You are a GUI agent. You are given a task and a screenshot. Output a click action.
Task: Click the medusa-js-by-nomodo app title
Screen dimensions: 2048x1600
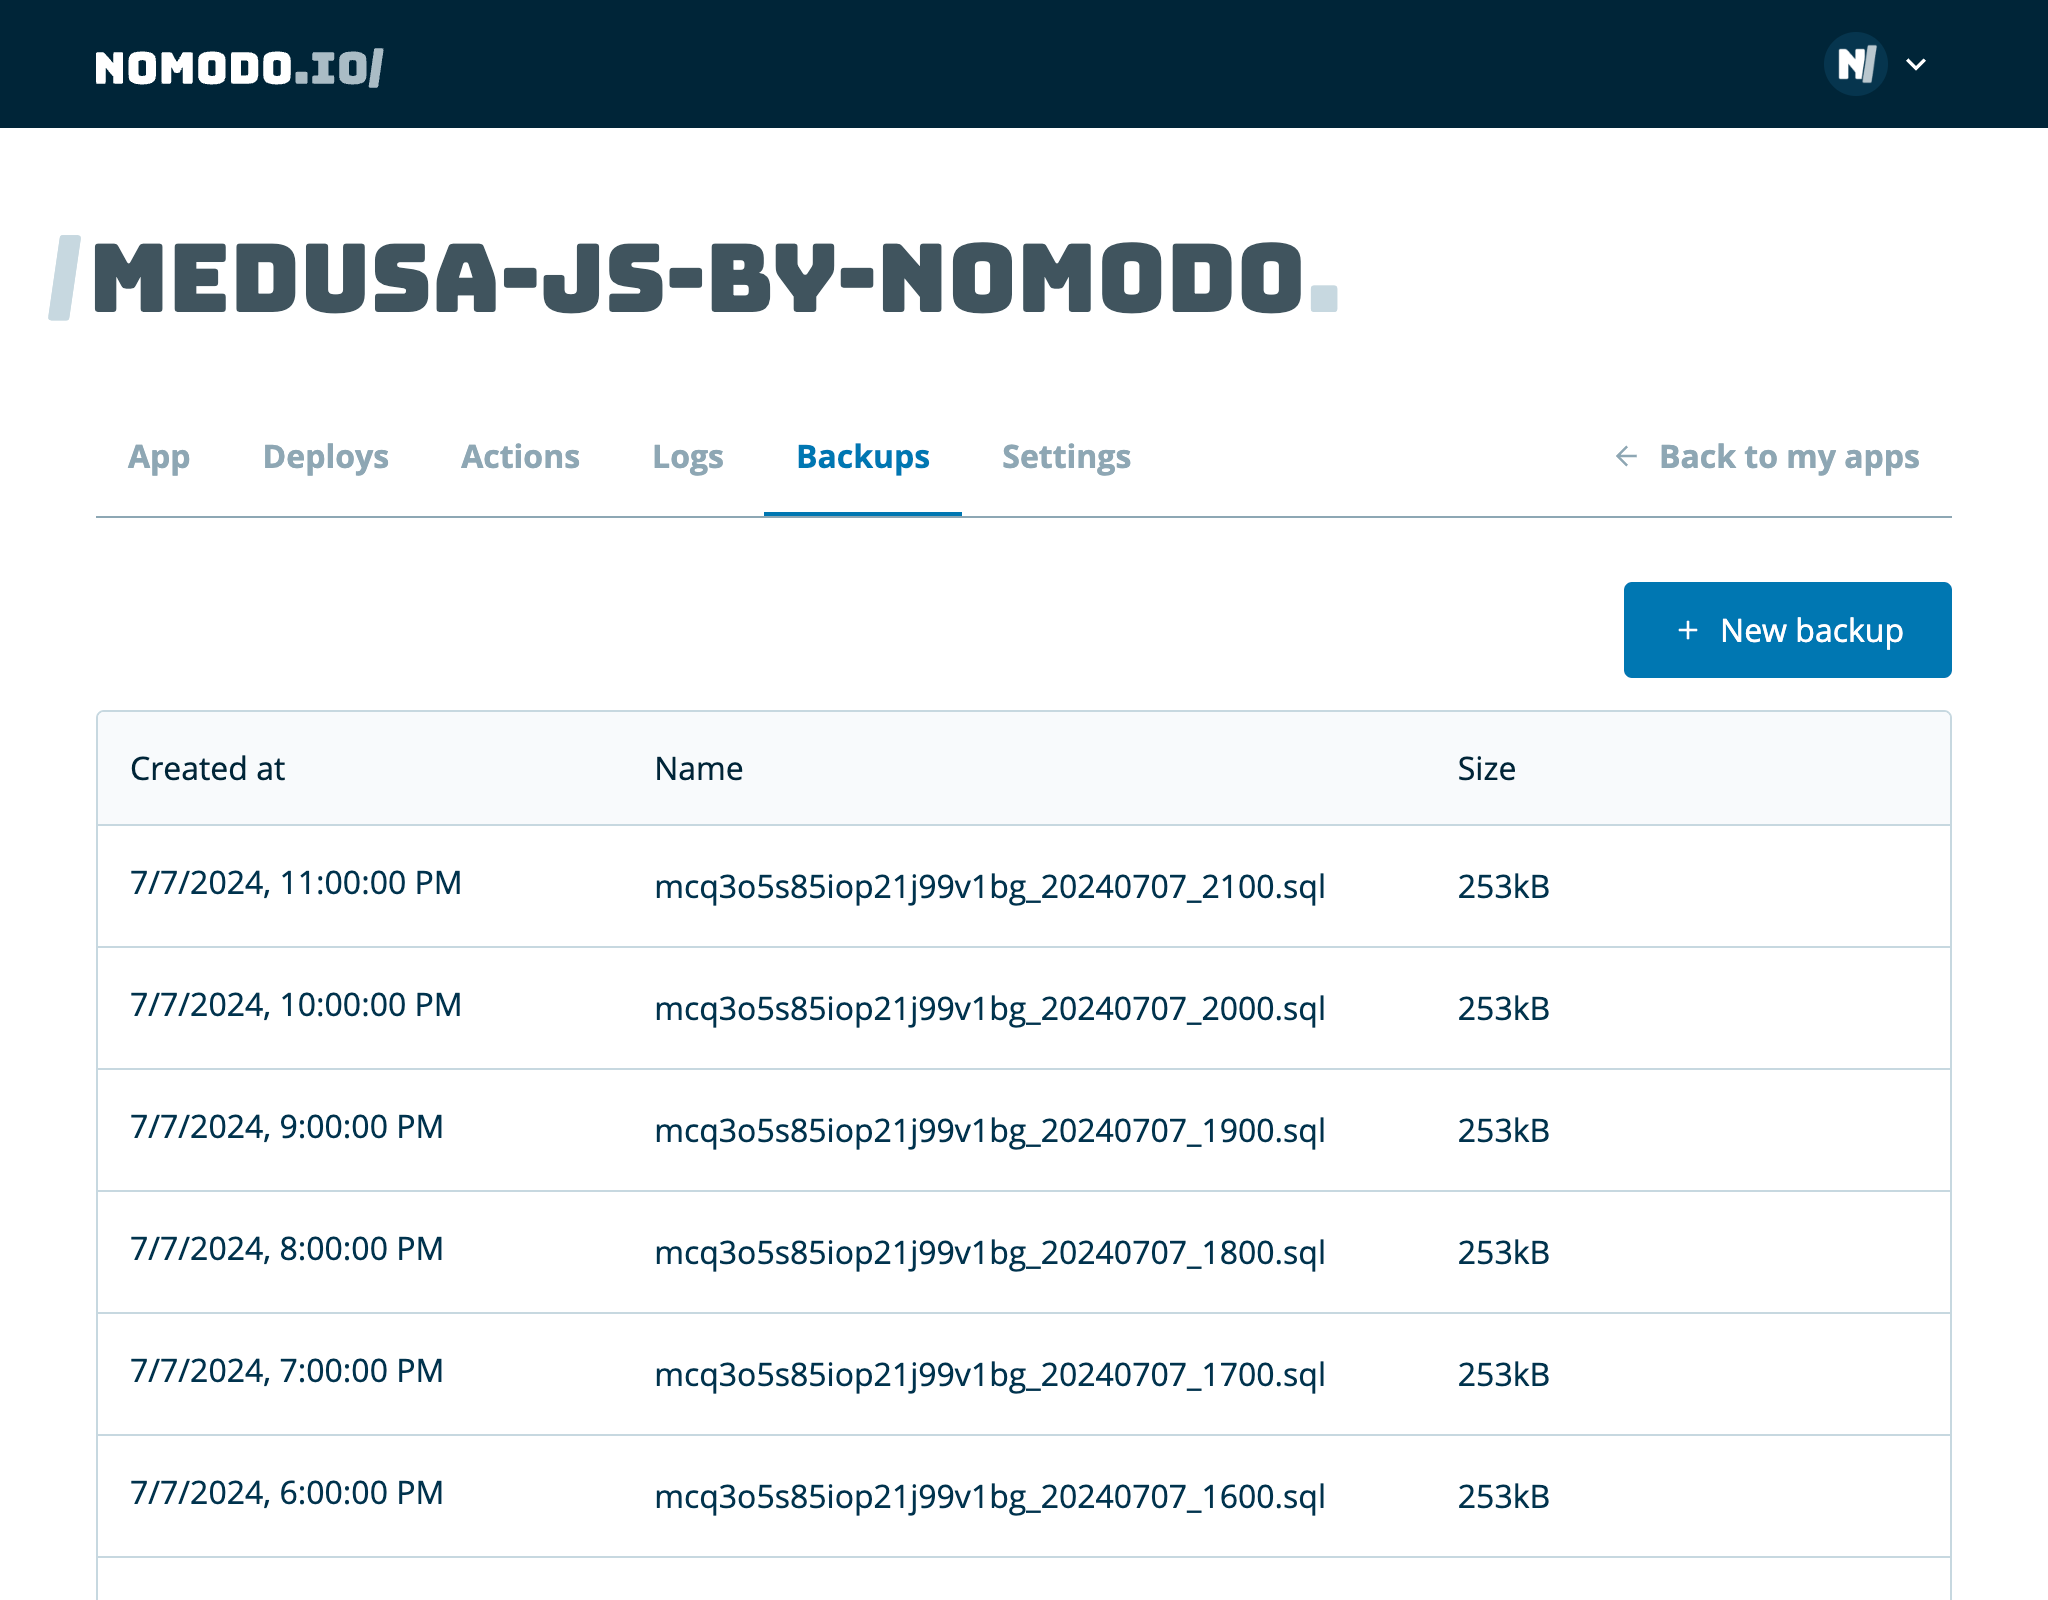click(697, 279)
